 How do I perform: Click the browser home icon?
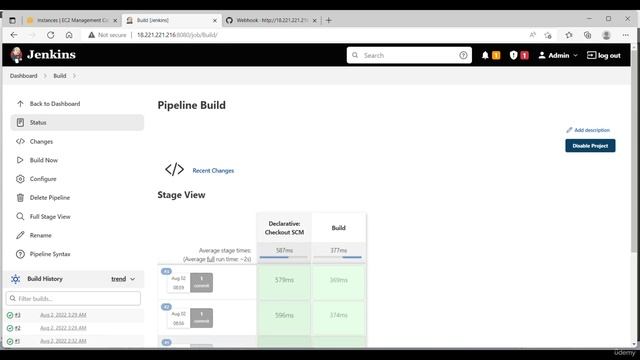click(x=69, y=35)
